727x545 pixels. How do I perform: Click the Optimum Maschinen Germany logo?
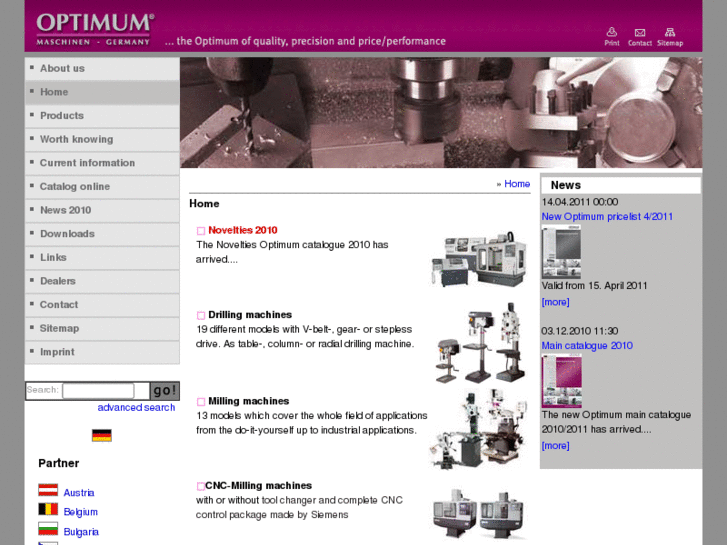click(95, 29)
